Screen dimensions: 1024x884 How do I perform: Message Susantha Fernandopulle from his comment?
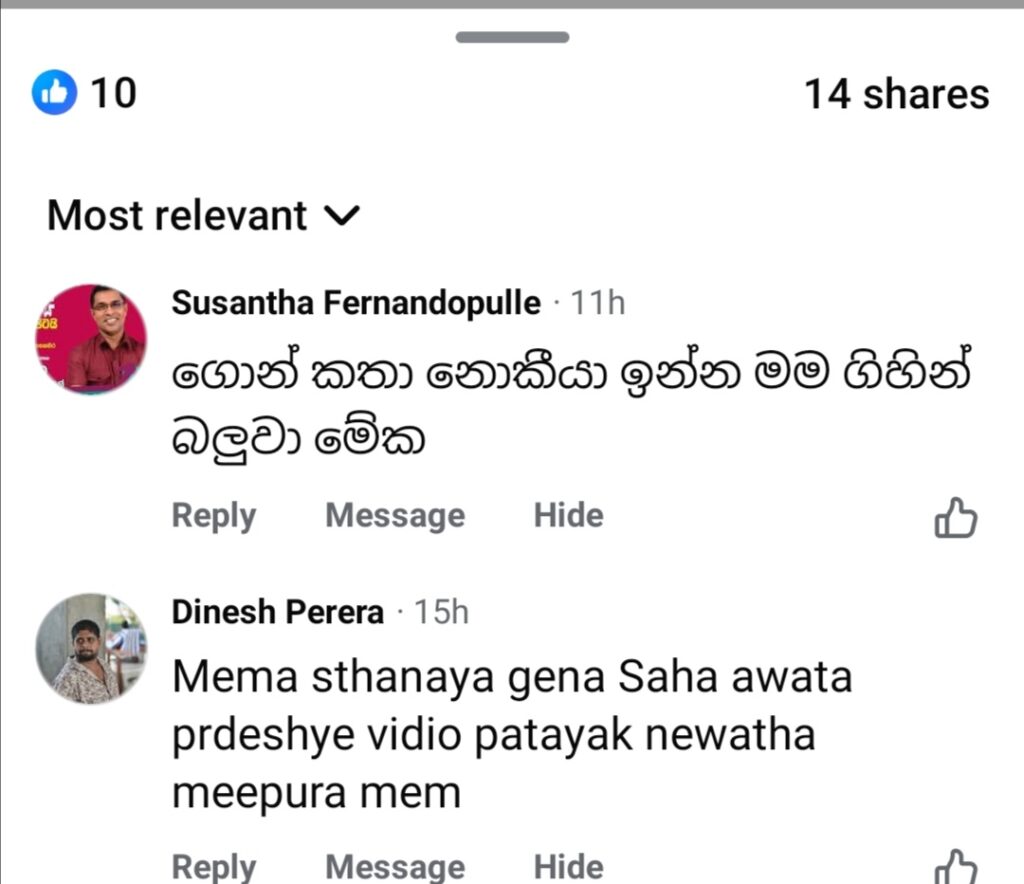pyautogui.click(x=395, y=516)
